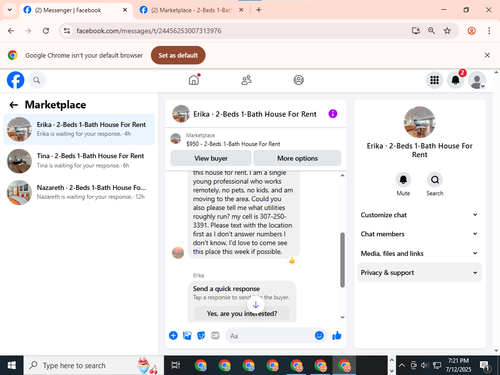Open the taskbar clock showing 7:21 PM
500x375 pixels.
[x=458, y=365]
